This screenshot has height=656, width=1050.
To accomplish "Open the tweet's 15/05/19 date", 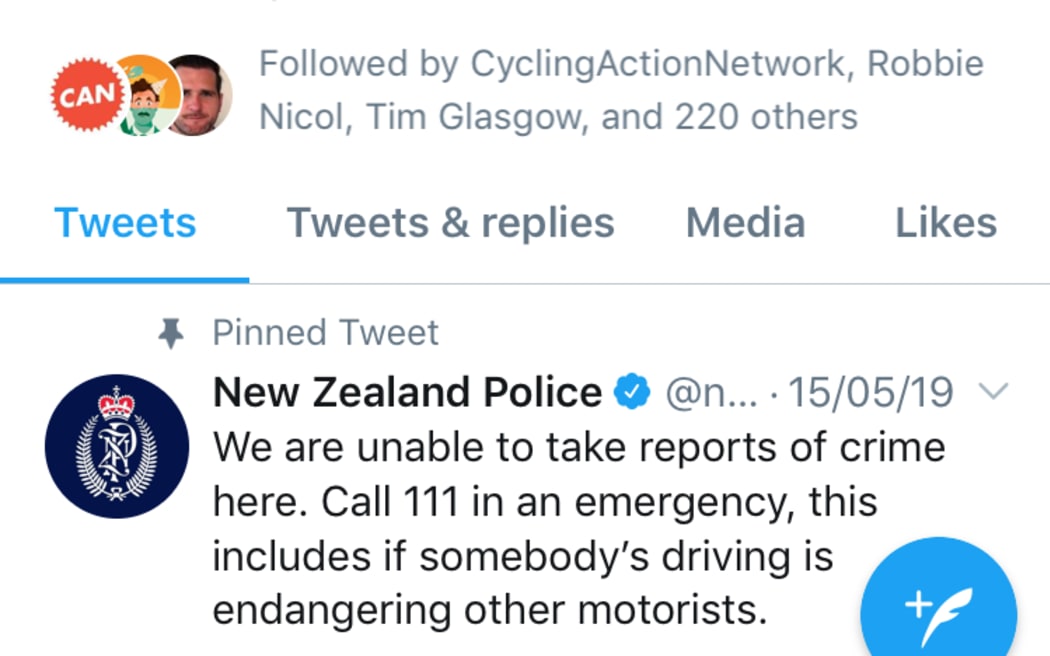I will click(870, 393).
